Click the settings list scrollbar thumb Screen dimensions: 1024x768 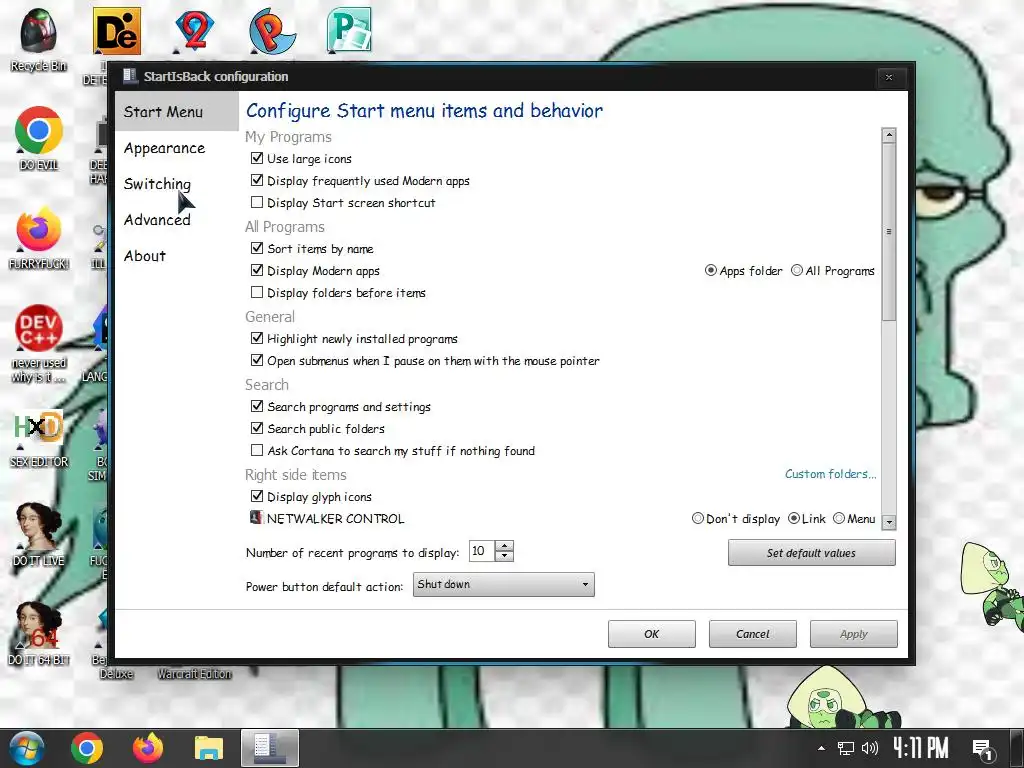pyautogui.click(x=888, y=232)
